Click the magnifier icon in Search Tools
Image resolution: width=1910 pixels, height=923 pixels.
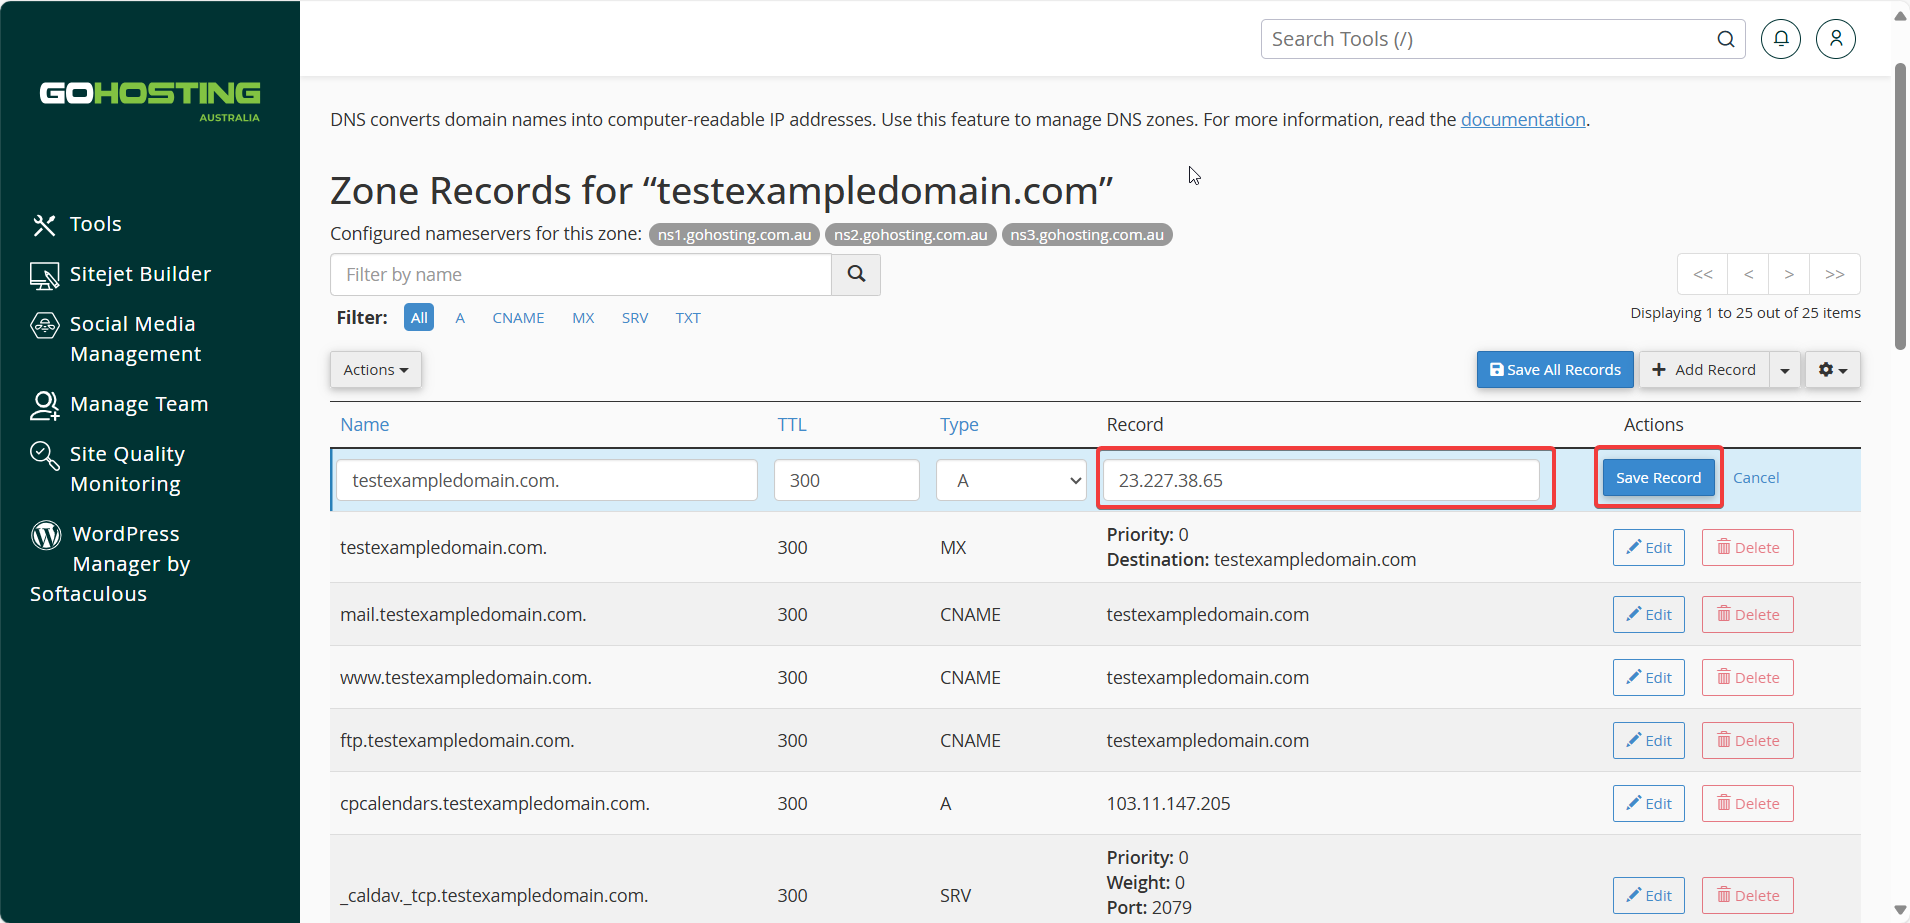(x=1726, y=39)
